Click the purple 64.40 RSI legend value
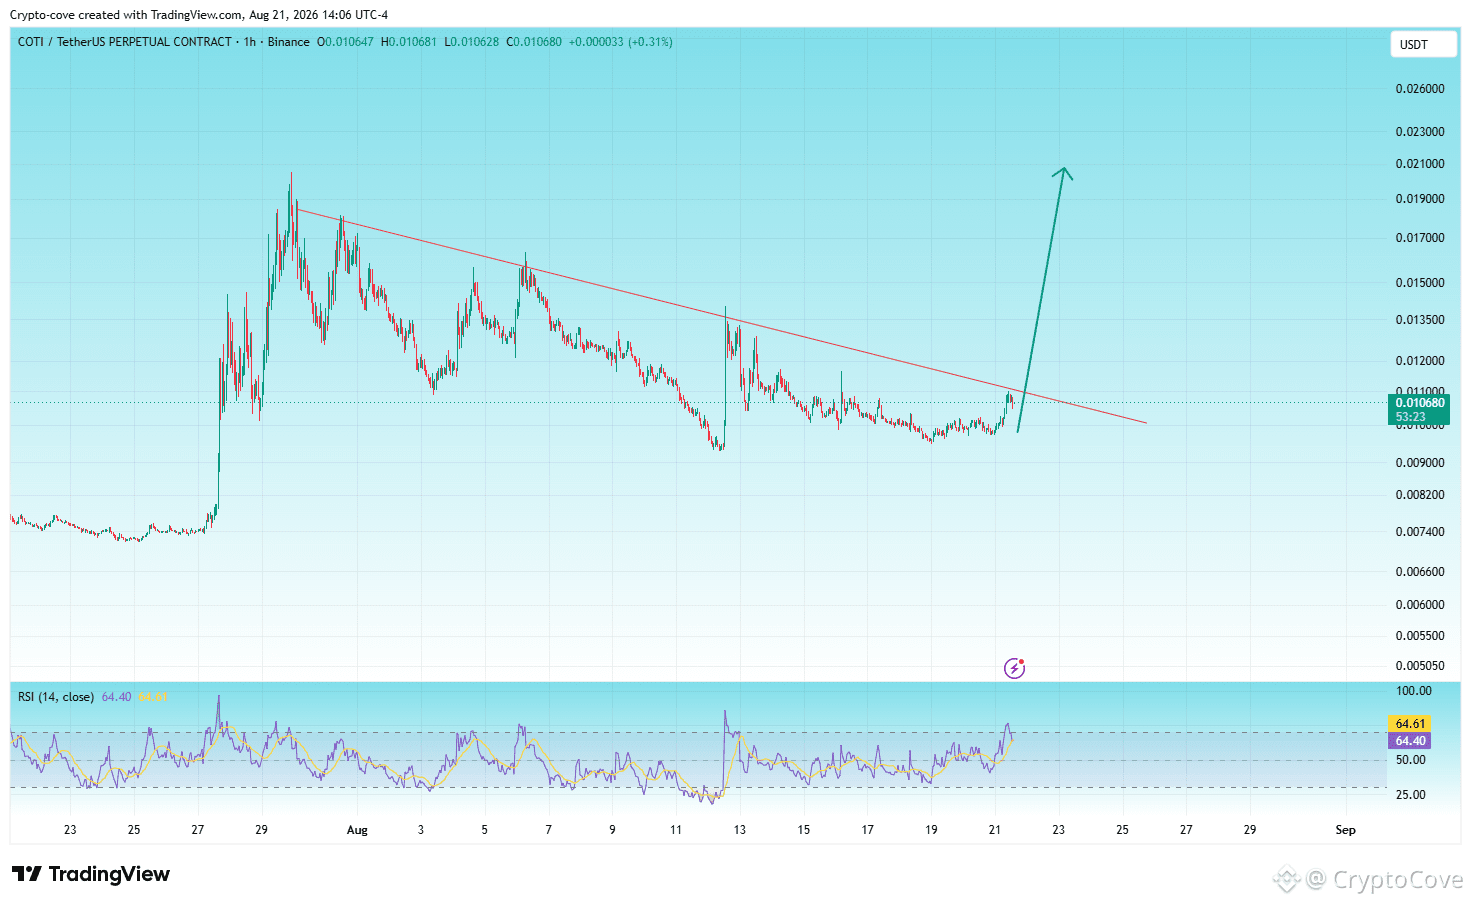 (116, 697)
